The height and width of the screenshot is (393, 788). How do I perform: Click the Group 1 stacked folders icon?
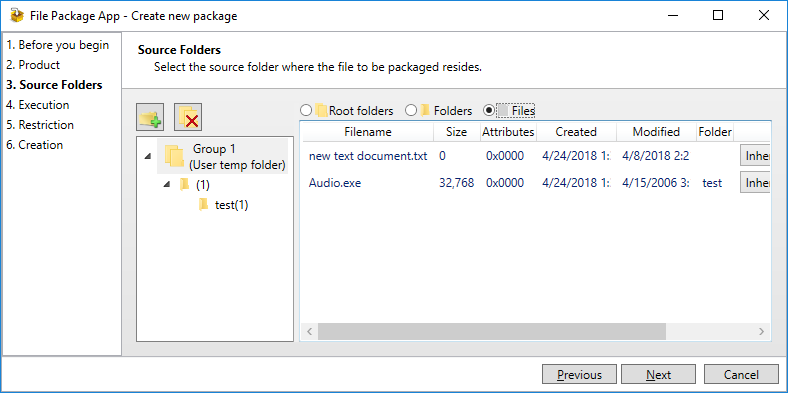[x=174, y=156]
